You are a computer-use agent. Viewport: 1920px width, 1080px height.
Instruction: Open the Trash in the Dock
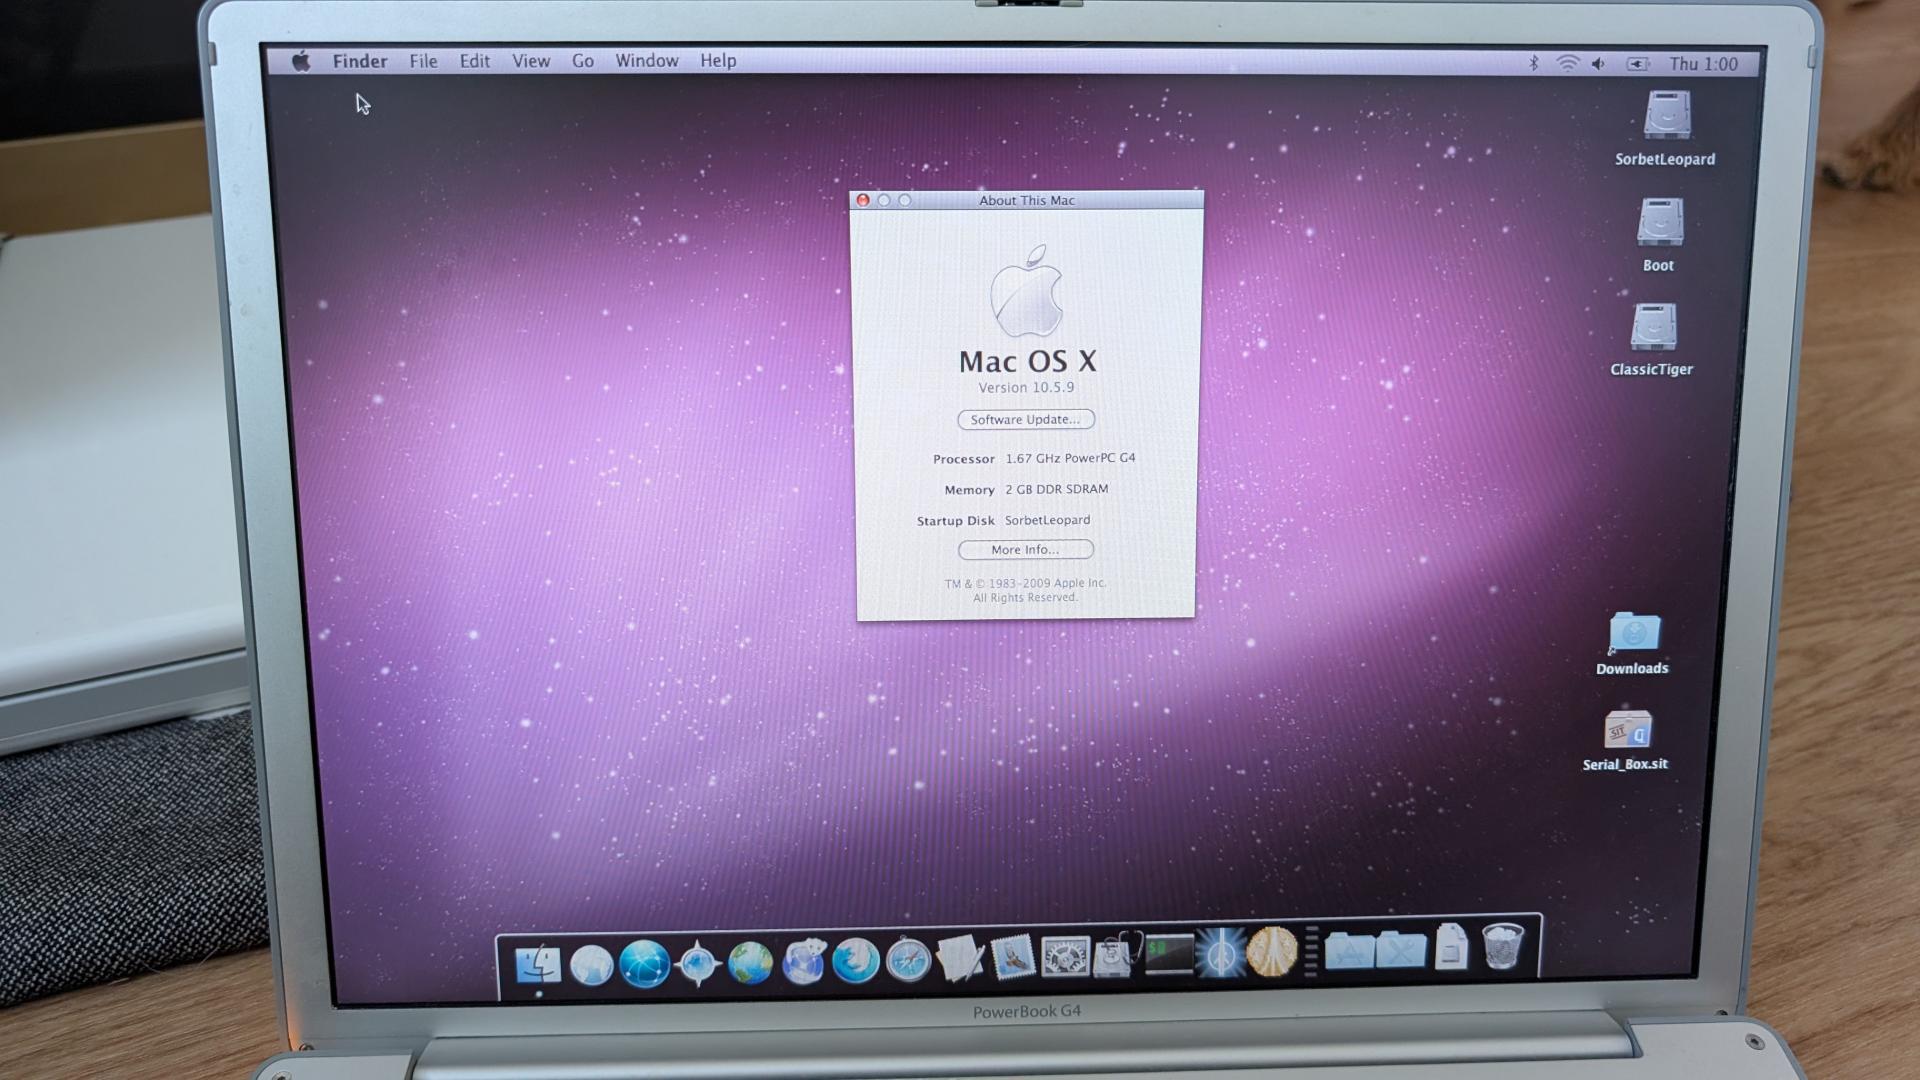tap(1502, 946)
